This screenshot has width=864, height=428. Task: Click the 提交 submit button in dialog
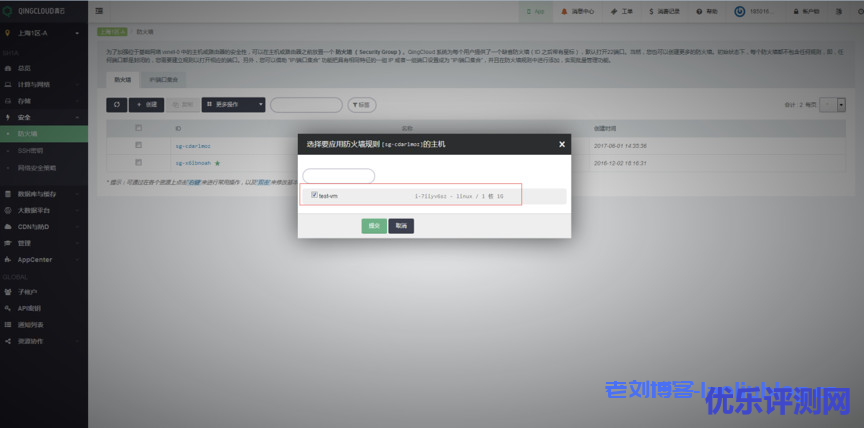374,226
